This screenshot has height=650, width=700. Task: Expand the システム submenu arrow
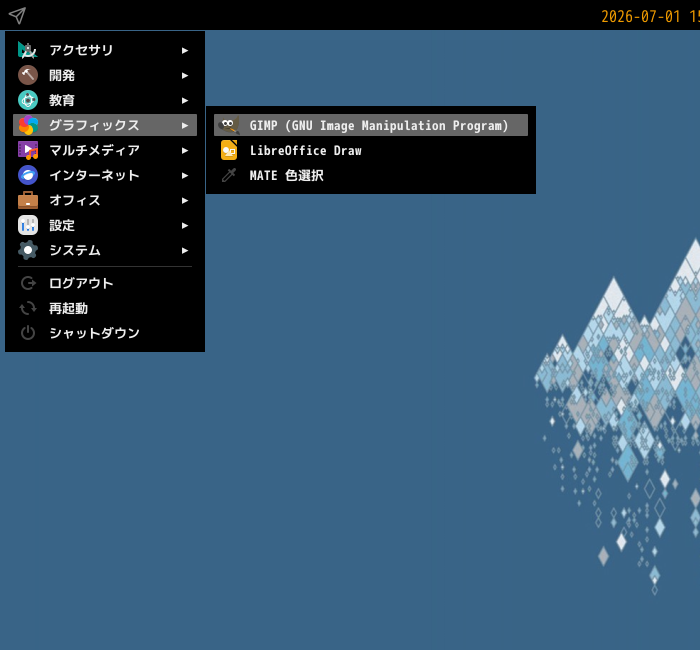pos(185,250)
